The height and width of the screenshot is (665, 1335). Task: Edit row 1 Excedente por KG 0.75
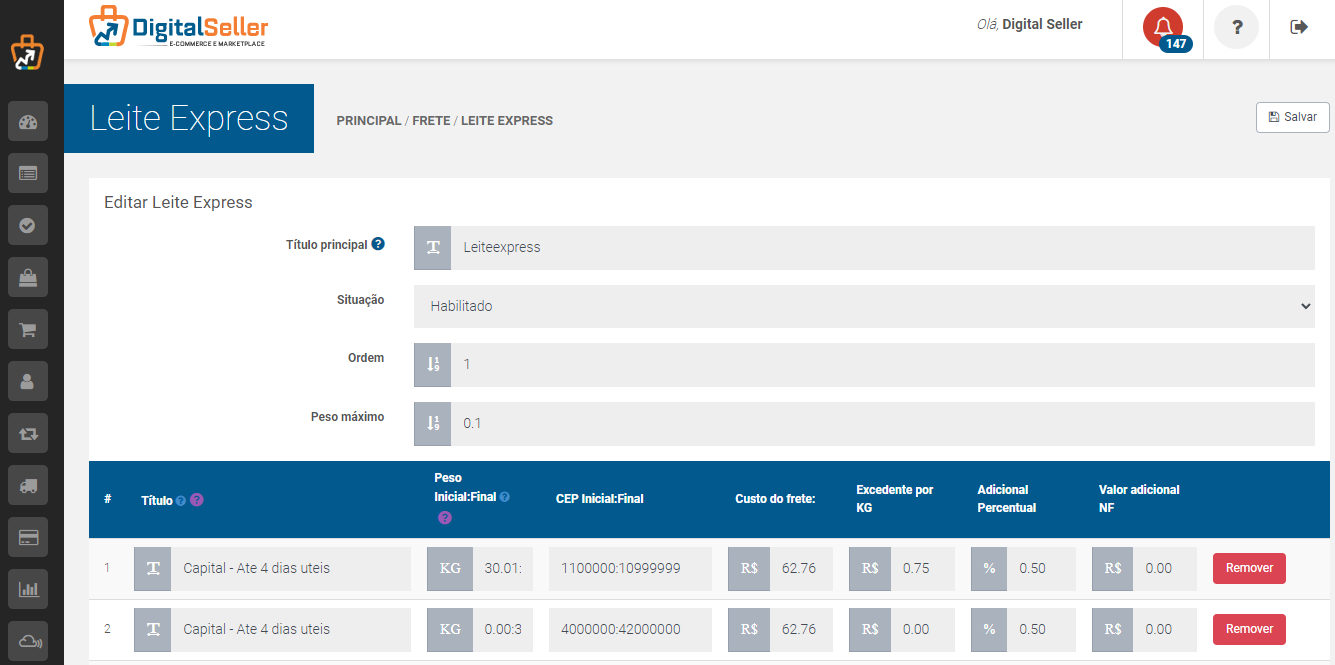coord(922,569)
